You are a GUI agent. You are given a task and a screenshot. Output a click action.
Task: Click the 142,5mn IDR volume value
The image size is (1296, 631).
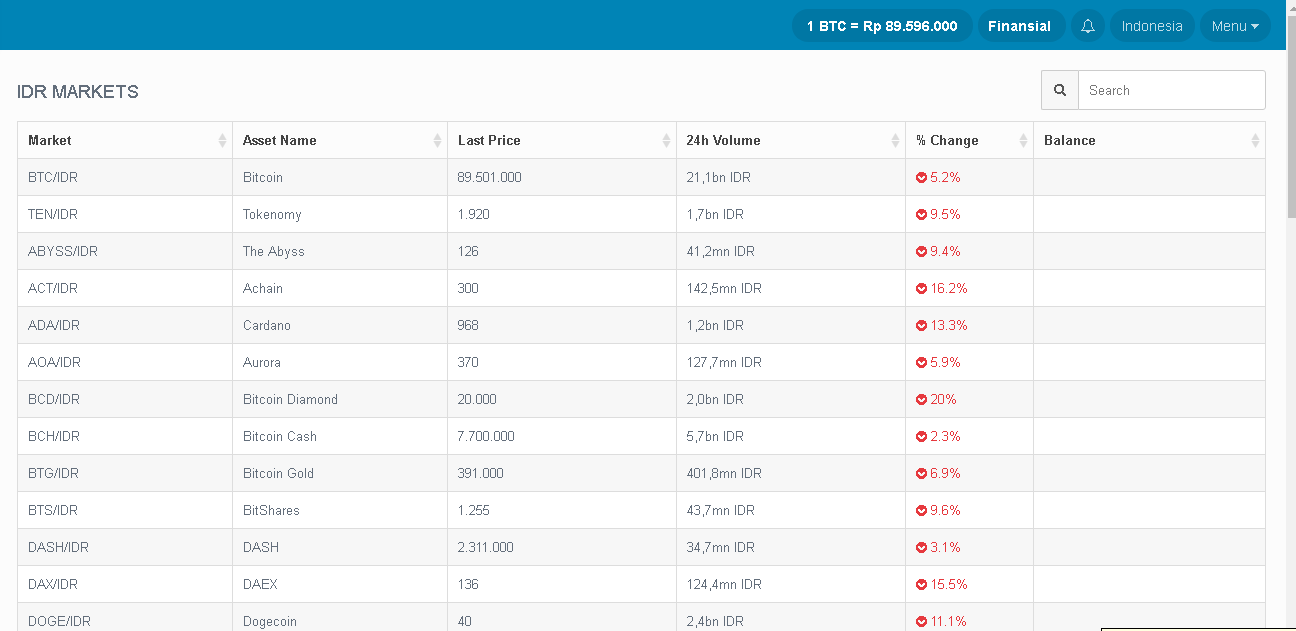point(724,288)
